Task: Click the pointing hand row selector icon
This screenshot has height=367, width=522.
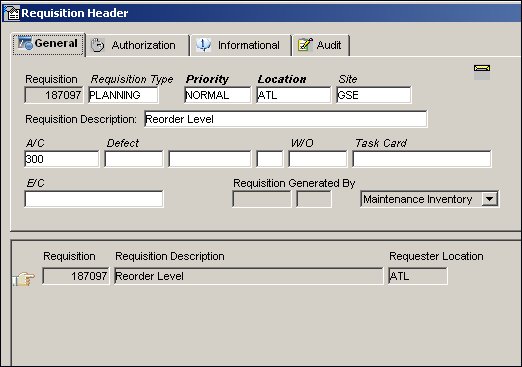Action: (x=24, y=279)
